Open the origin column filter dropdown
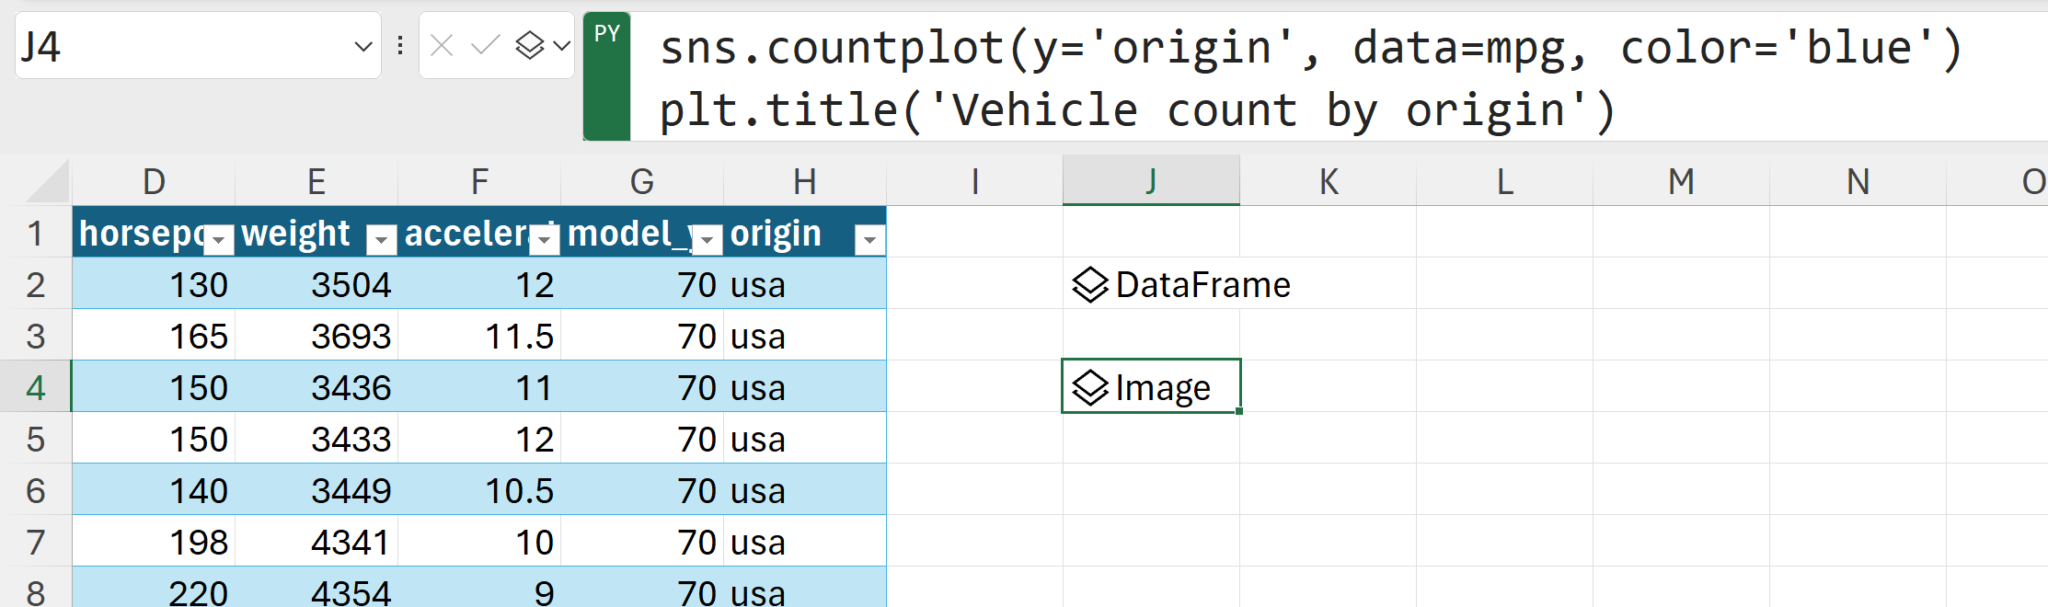This screenshot has width=2048, height=607. [x=869, y=239]
